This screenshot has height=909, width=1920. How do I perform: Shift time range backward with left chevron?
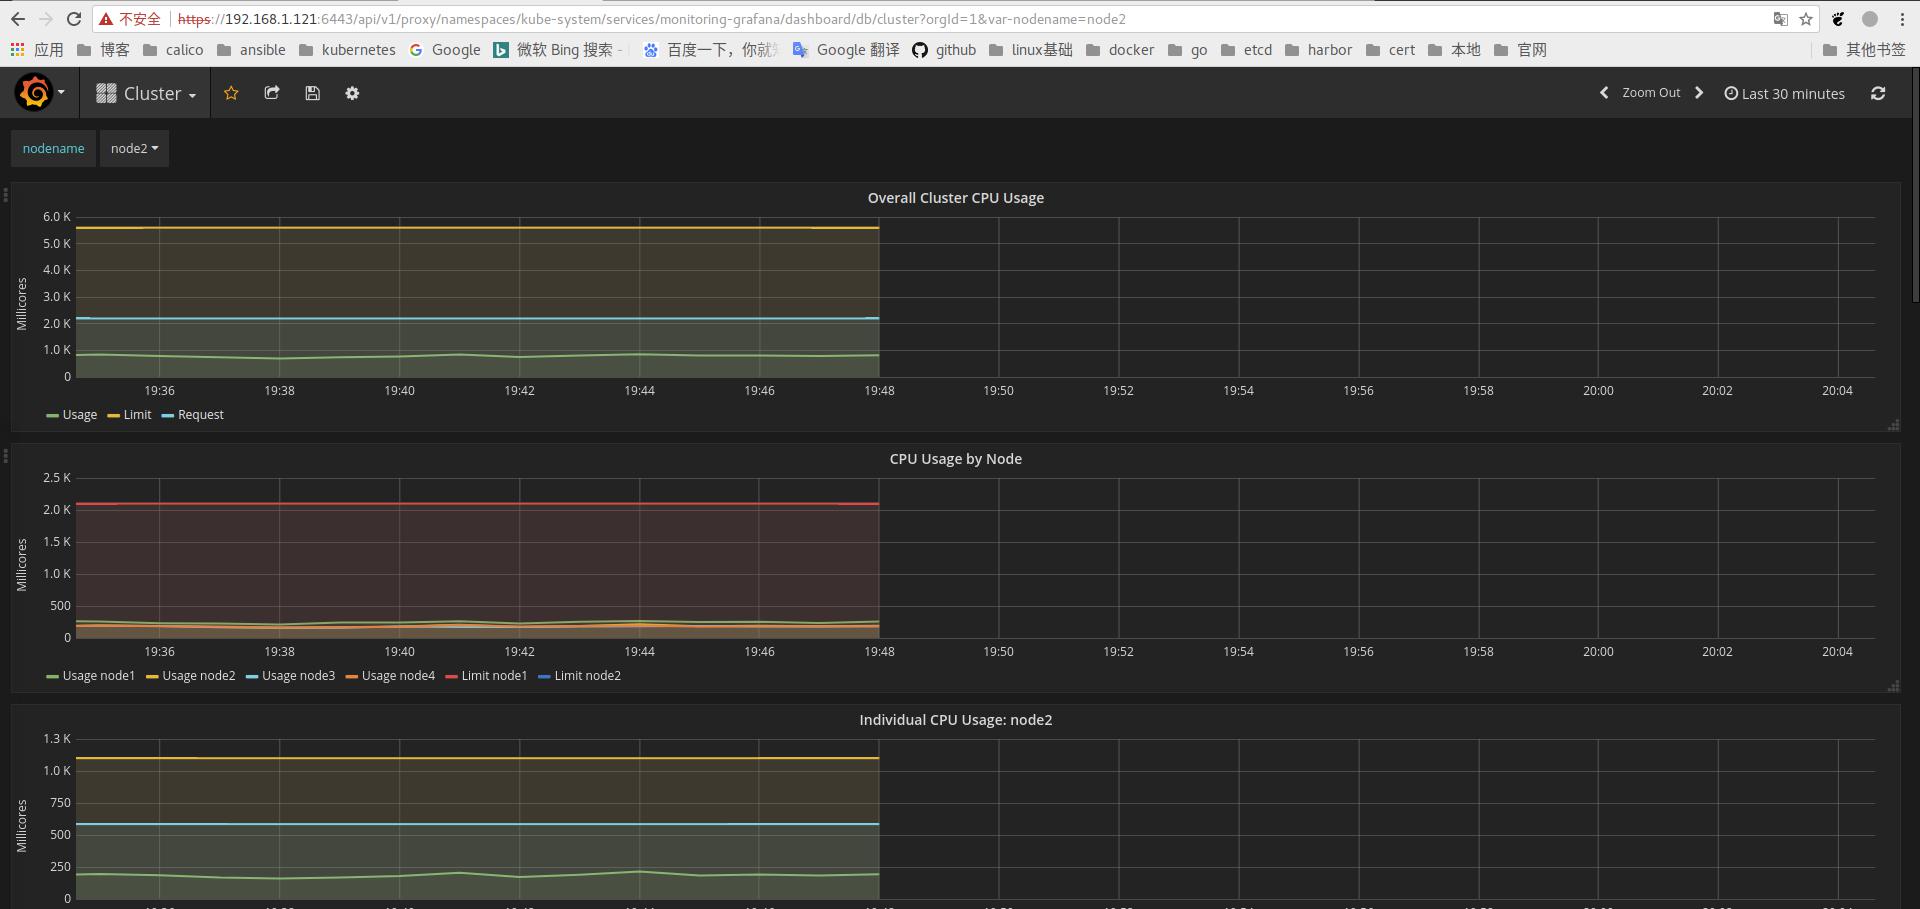point(1604,93)
